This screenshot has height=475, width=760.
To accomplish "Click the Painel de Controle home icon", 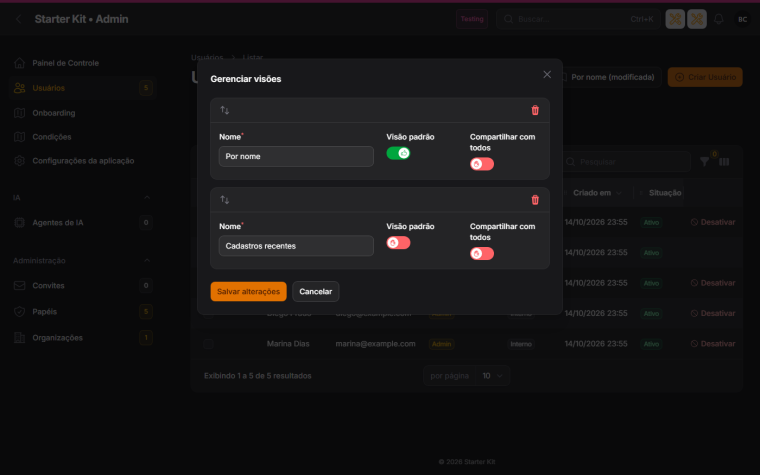I will tap(19, 63).
